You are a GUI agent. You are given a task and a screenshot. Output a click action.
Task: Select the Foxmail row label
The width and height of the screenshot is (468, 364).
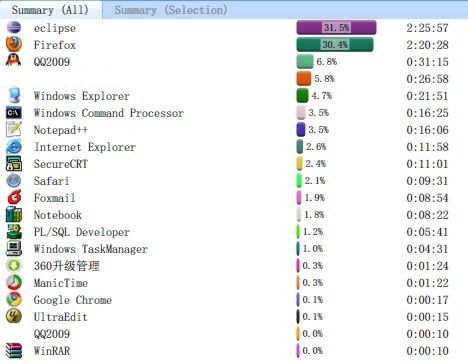54,198
